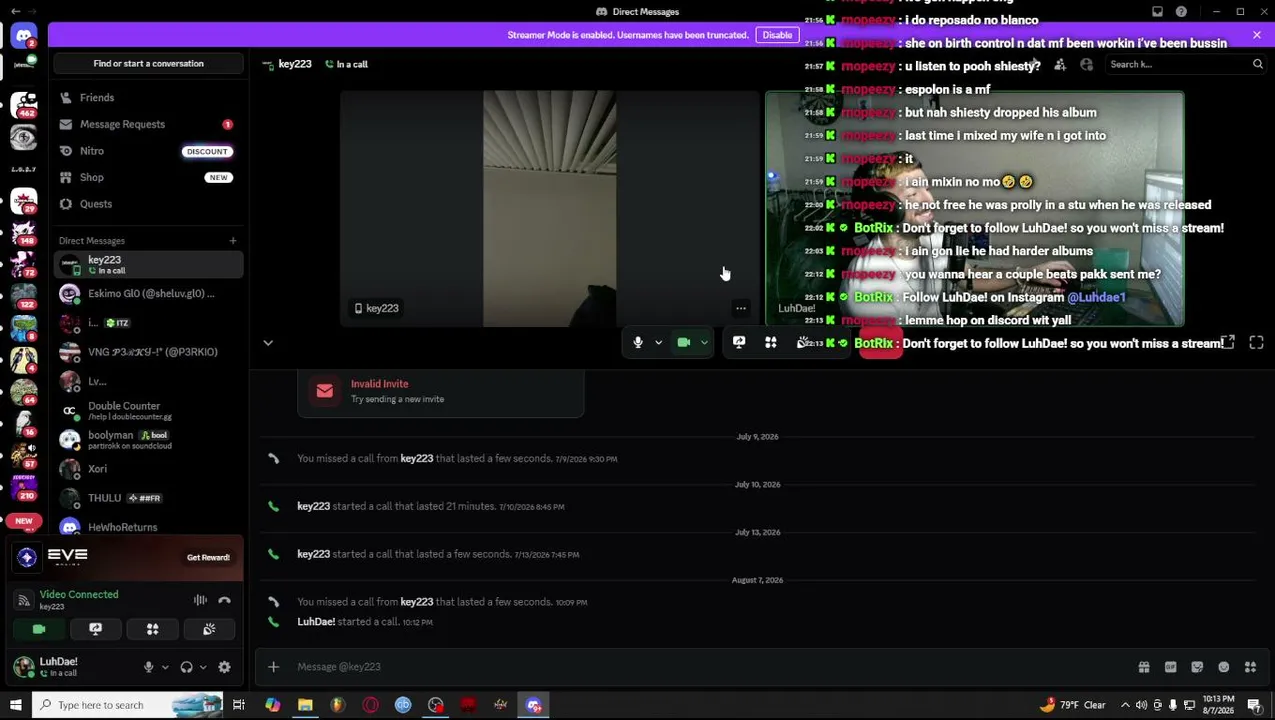This screenshot has width=1275, height=720.
Task: Start an activity from call controls bar
Action: [771, 343]
